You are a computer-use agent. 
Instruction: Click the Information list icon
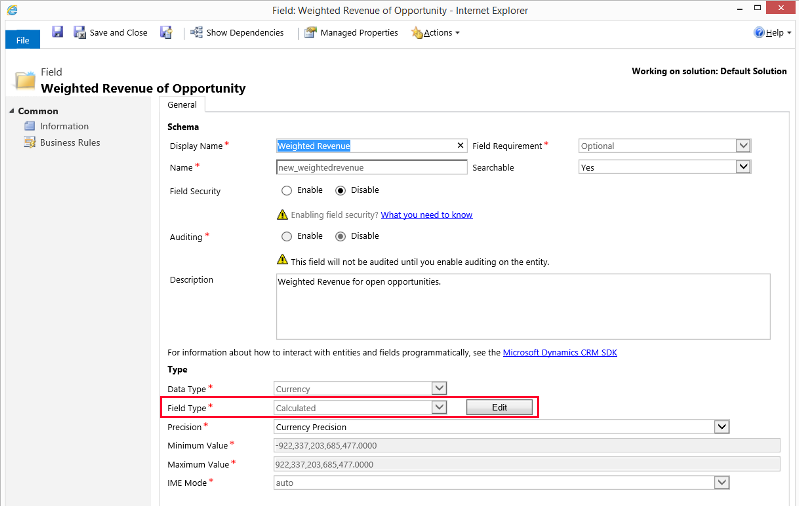pyautogui.click(x=30, y=126)
